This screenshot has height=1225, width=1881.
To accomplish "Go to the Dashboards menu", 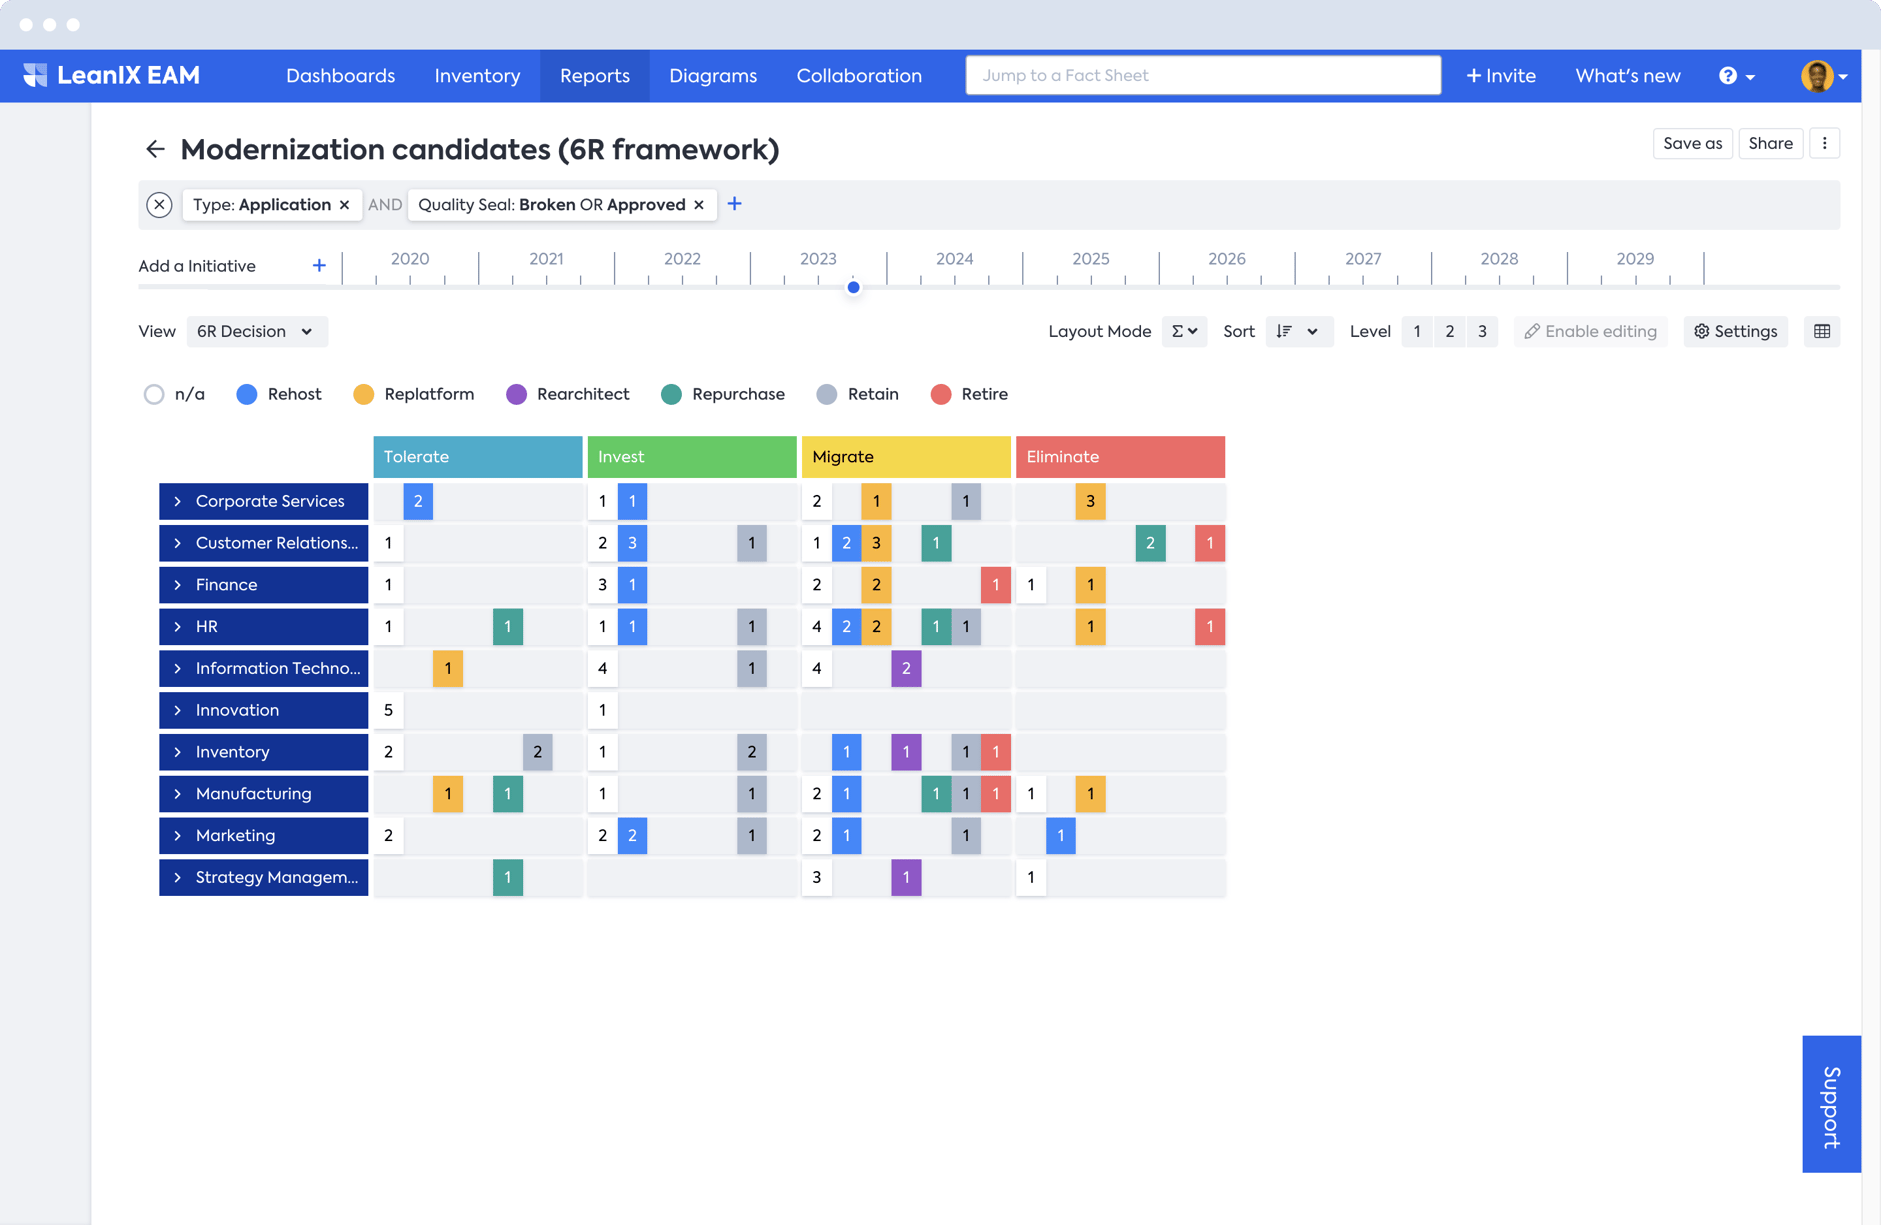I will pos(340,76).
